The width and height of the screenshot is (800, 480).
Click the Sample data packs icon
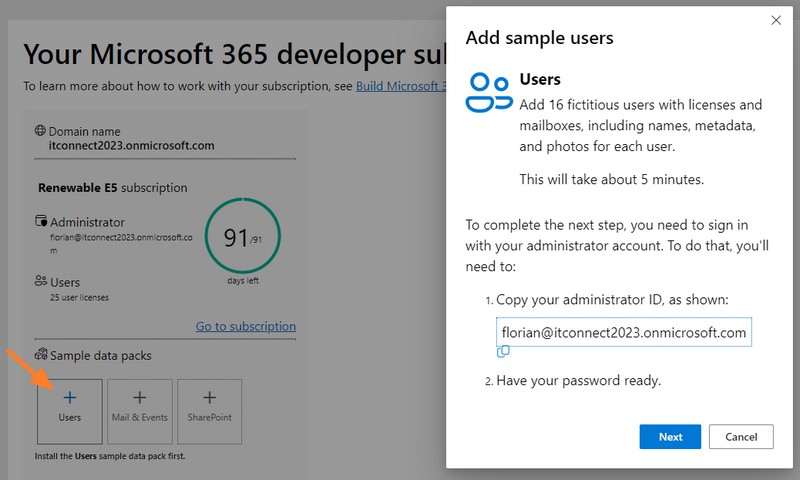pyautogui.click(x=41, y=355)
